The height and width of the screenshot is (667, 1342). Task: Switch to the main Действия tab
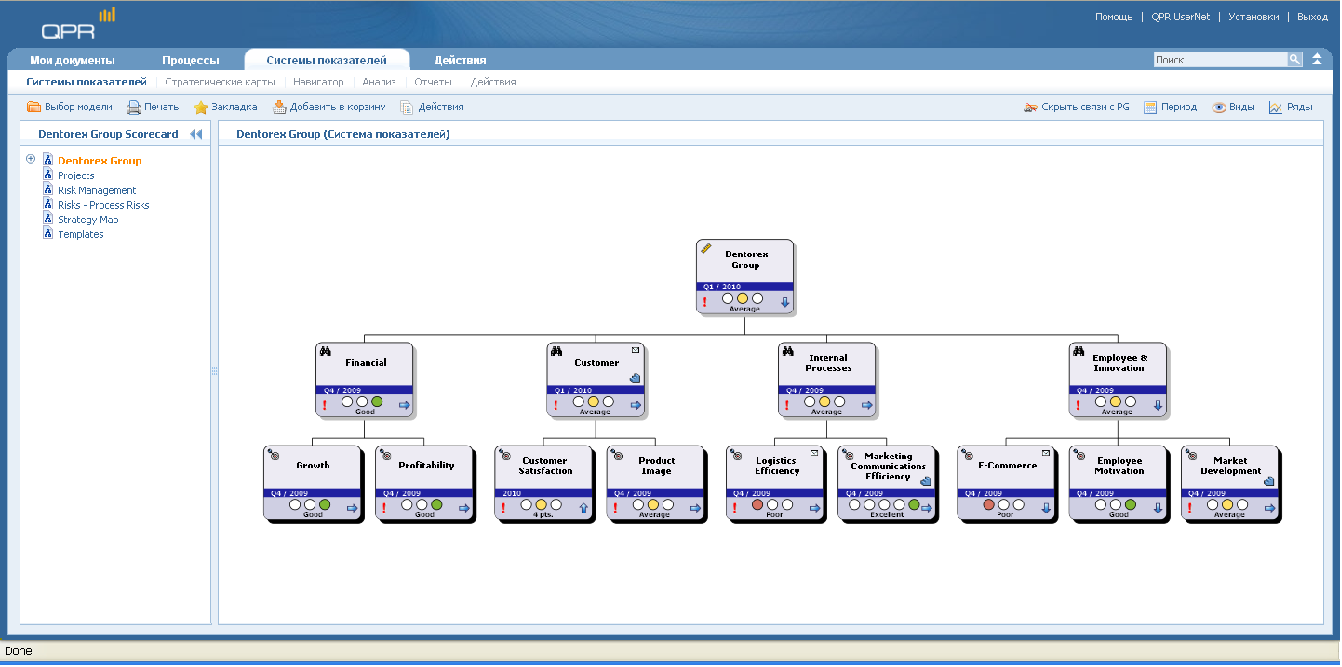pyautogui.click(x=461, y=60)
